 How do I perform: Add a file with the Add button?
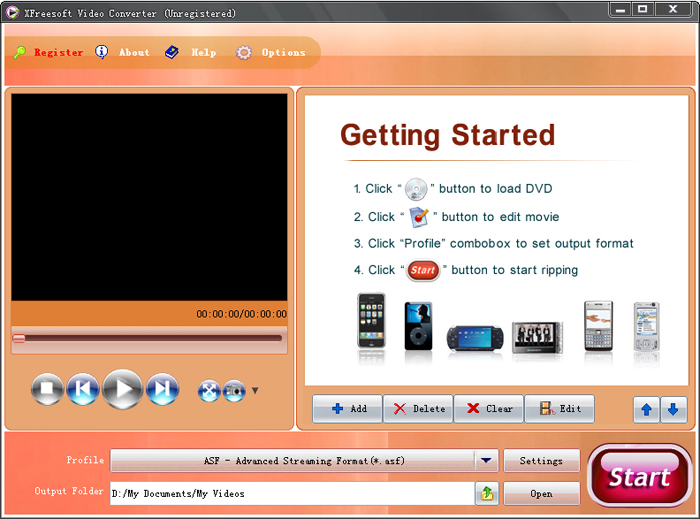click(x=347, y=408)
